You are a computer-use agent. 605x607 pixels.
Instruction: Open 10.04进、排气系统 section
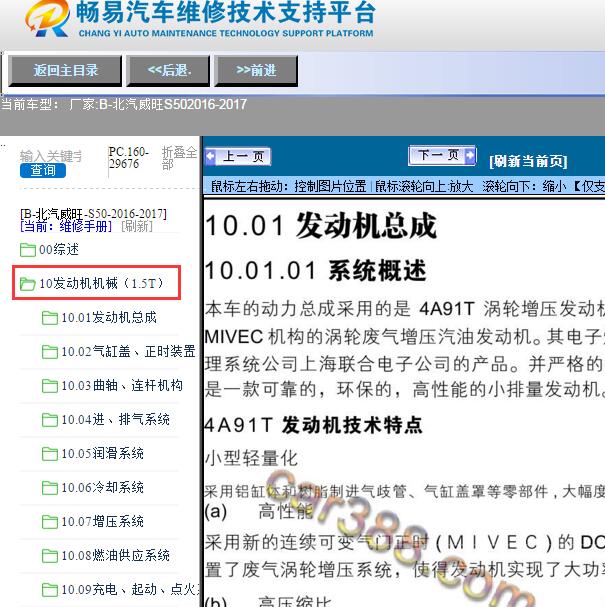(x=115, y=420)
